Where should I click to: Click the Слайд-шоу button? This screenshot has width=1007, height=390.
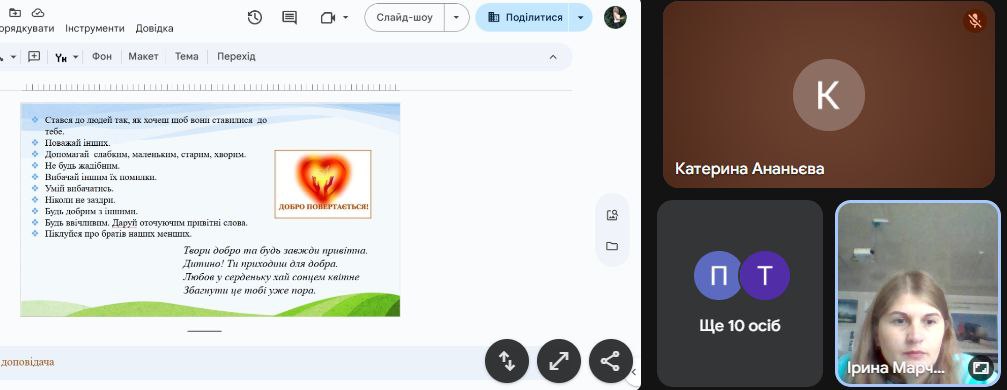click(405, 17)
